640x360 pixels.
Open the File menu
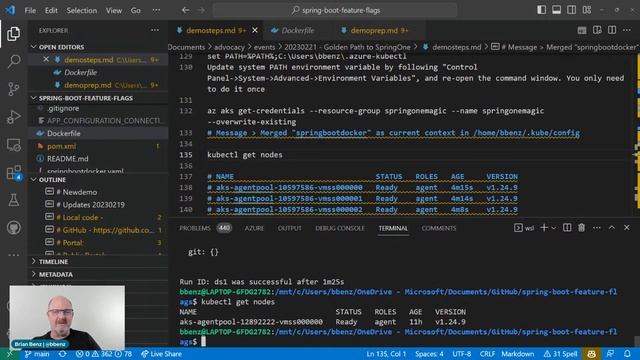point(30,11)
